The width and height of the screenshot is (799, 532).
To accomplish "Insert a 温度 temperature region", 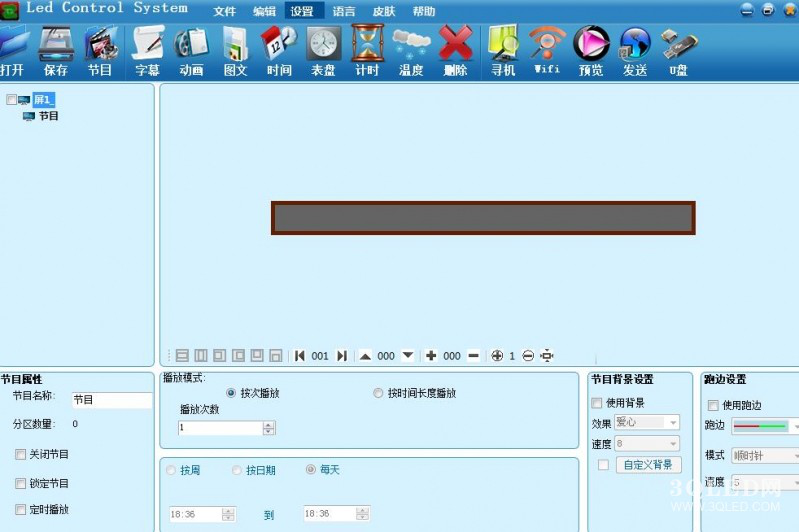I will point(411,51).
